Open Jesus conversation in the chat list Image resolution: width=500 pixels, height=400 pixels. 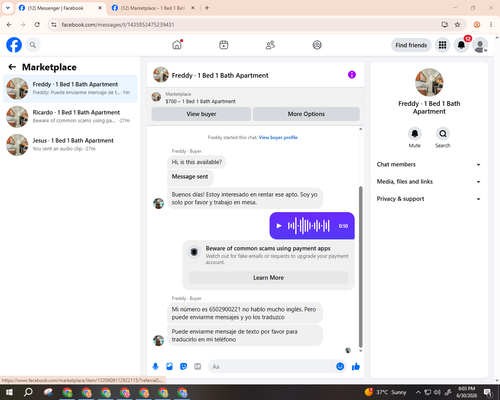pyautogui.click(x=70, y=144)
